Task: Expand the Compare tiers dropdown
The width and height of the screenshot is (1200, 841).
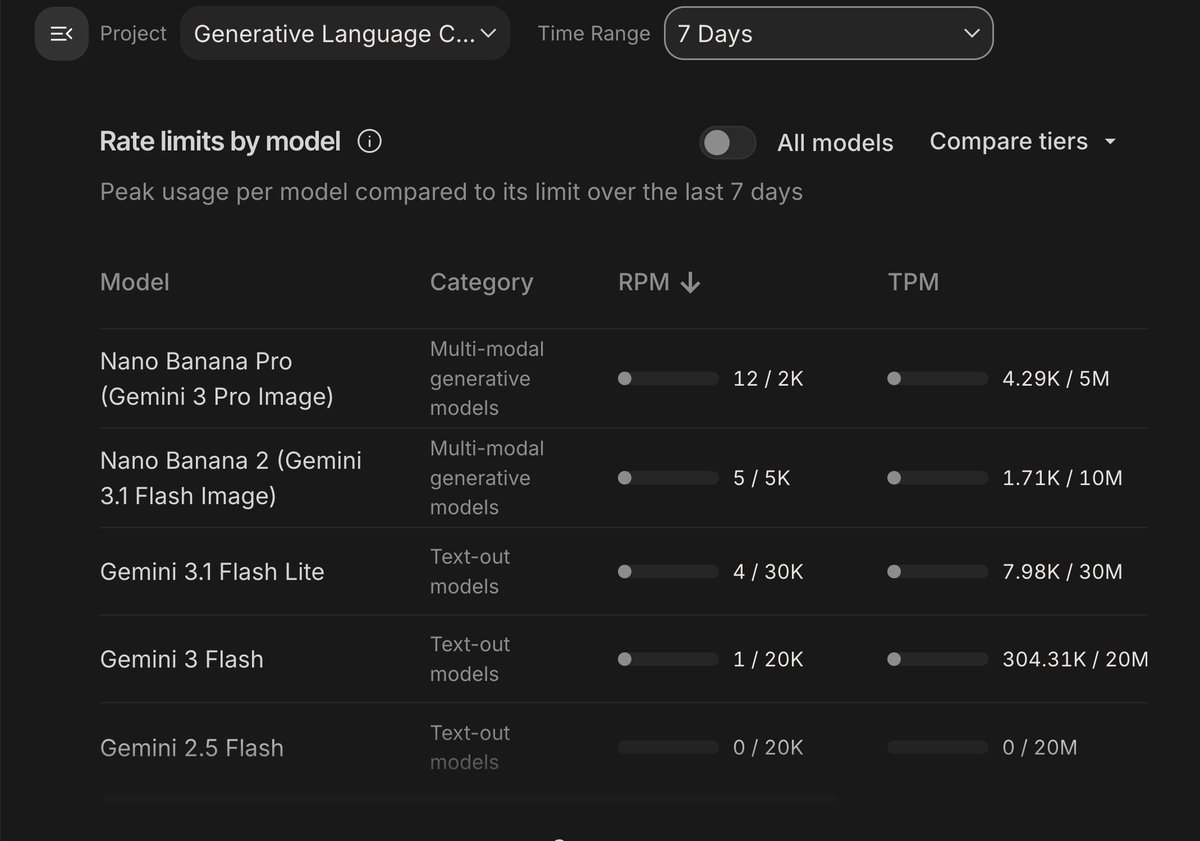Action: click(x=1023, y=142)
